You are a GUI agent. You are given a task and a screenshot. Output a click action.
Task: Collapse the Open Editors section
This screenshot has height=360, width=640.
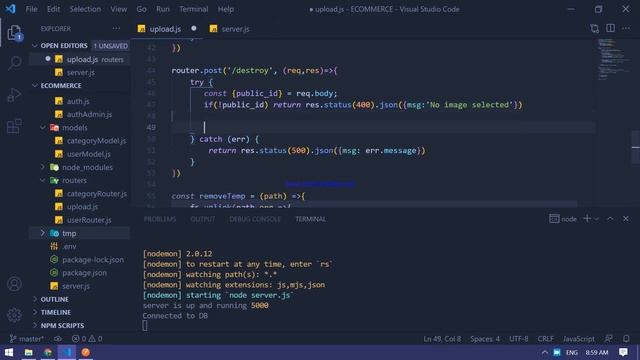point(35,46)
